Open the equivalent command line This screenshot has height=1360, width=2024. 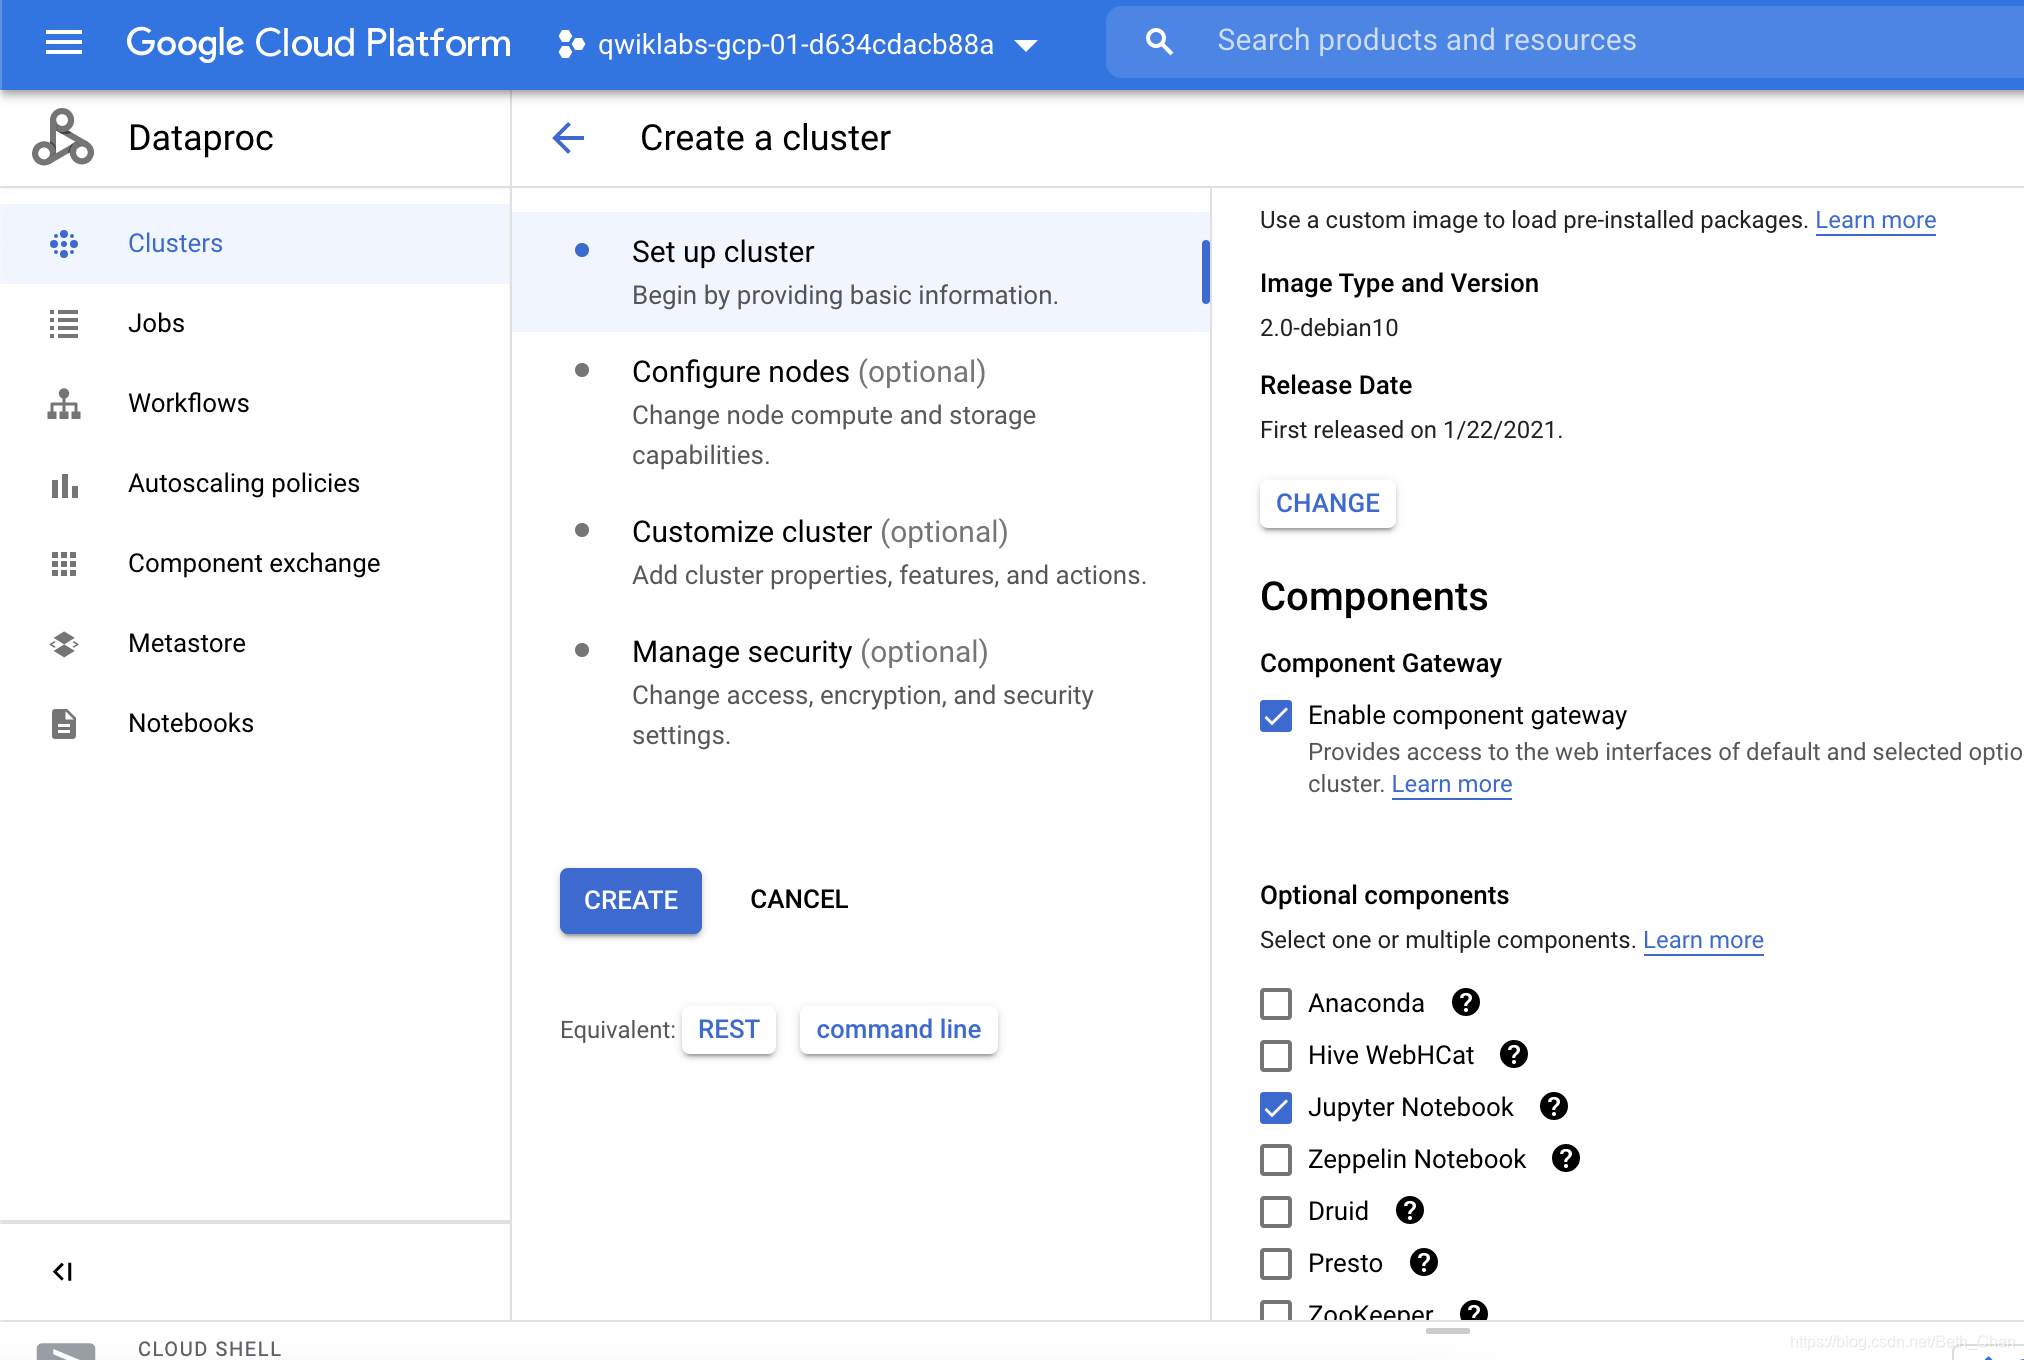[x=899, y=1029]
